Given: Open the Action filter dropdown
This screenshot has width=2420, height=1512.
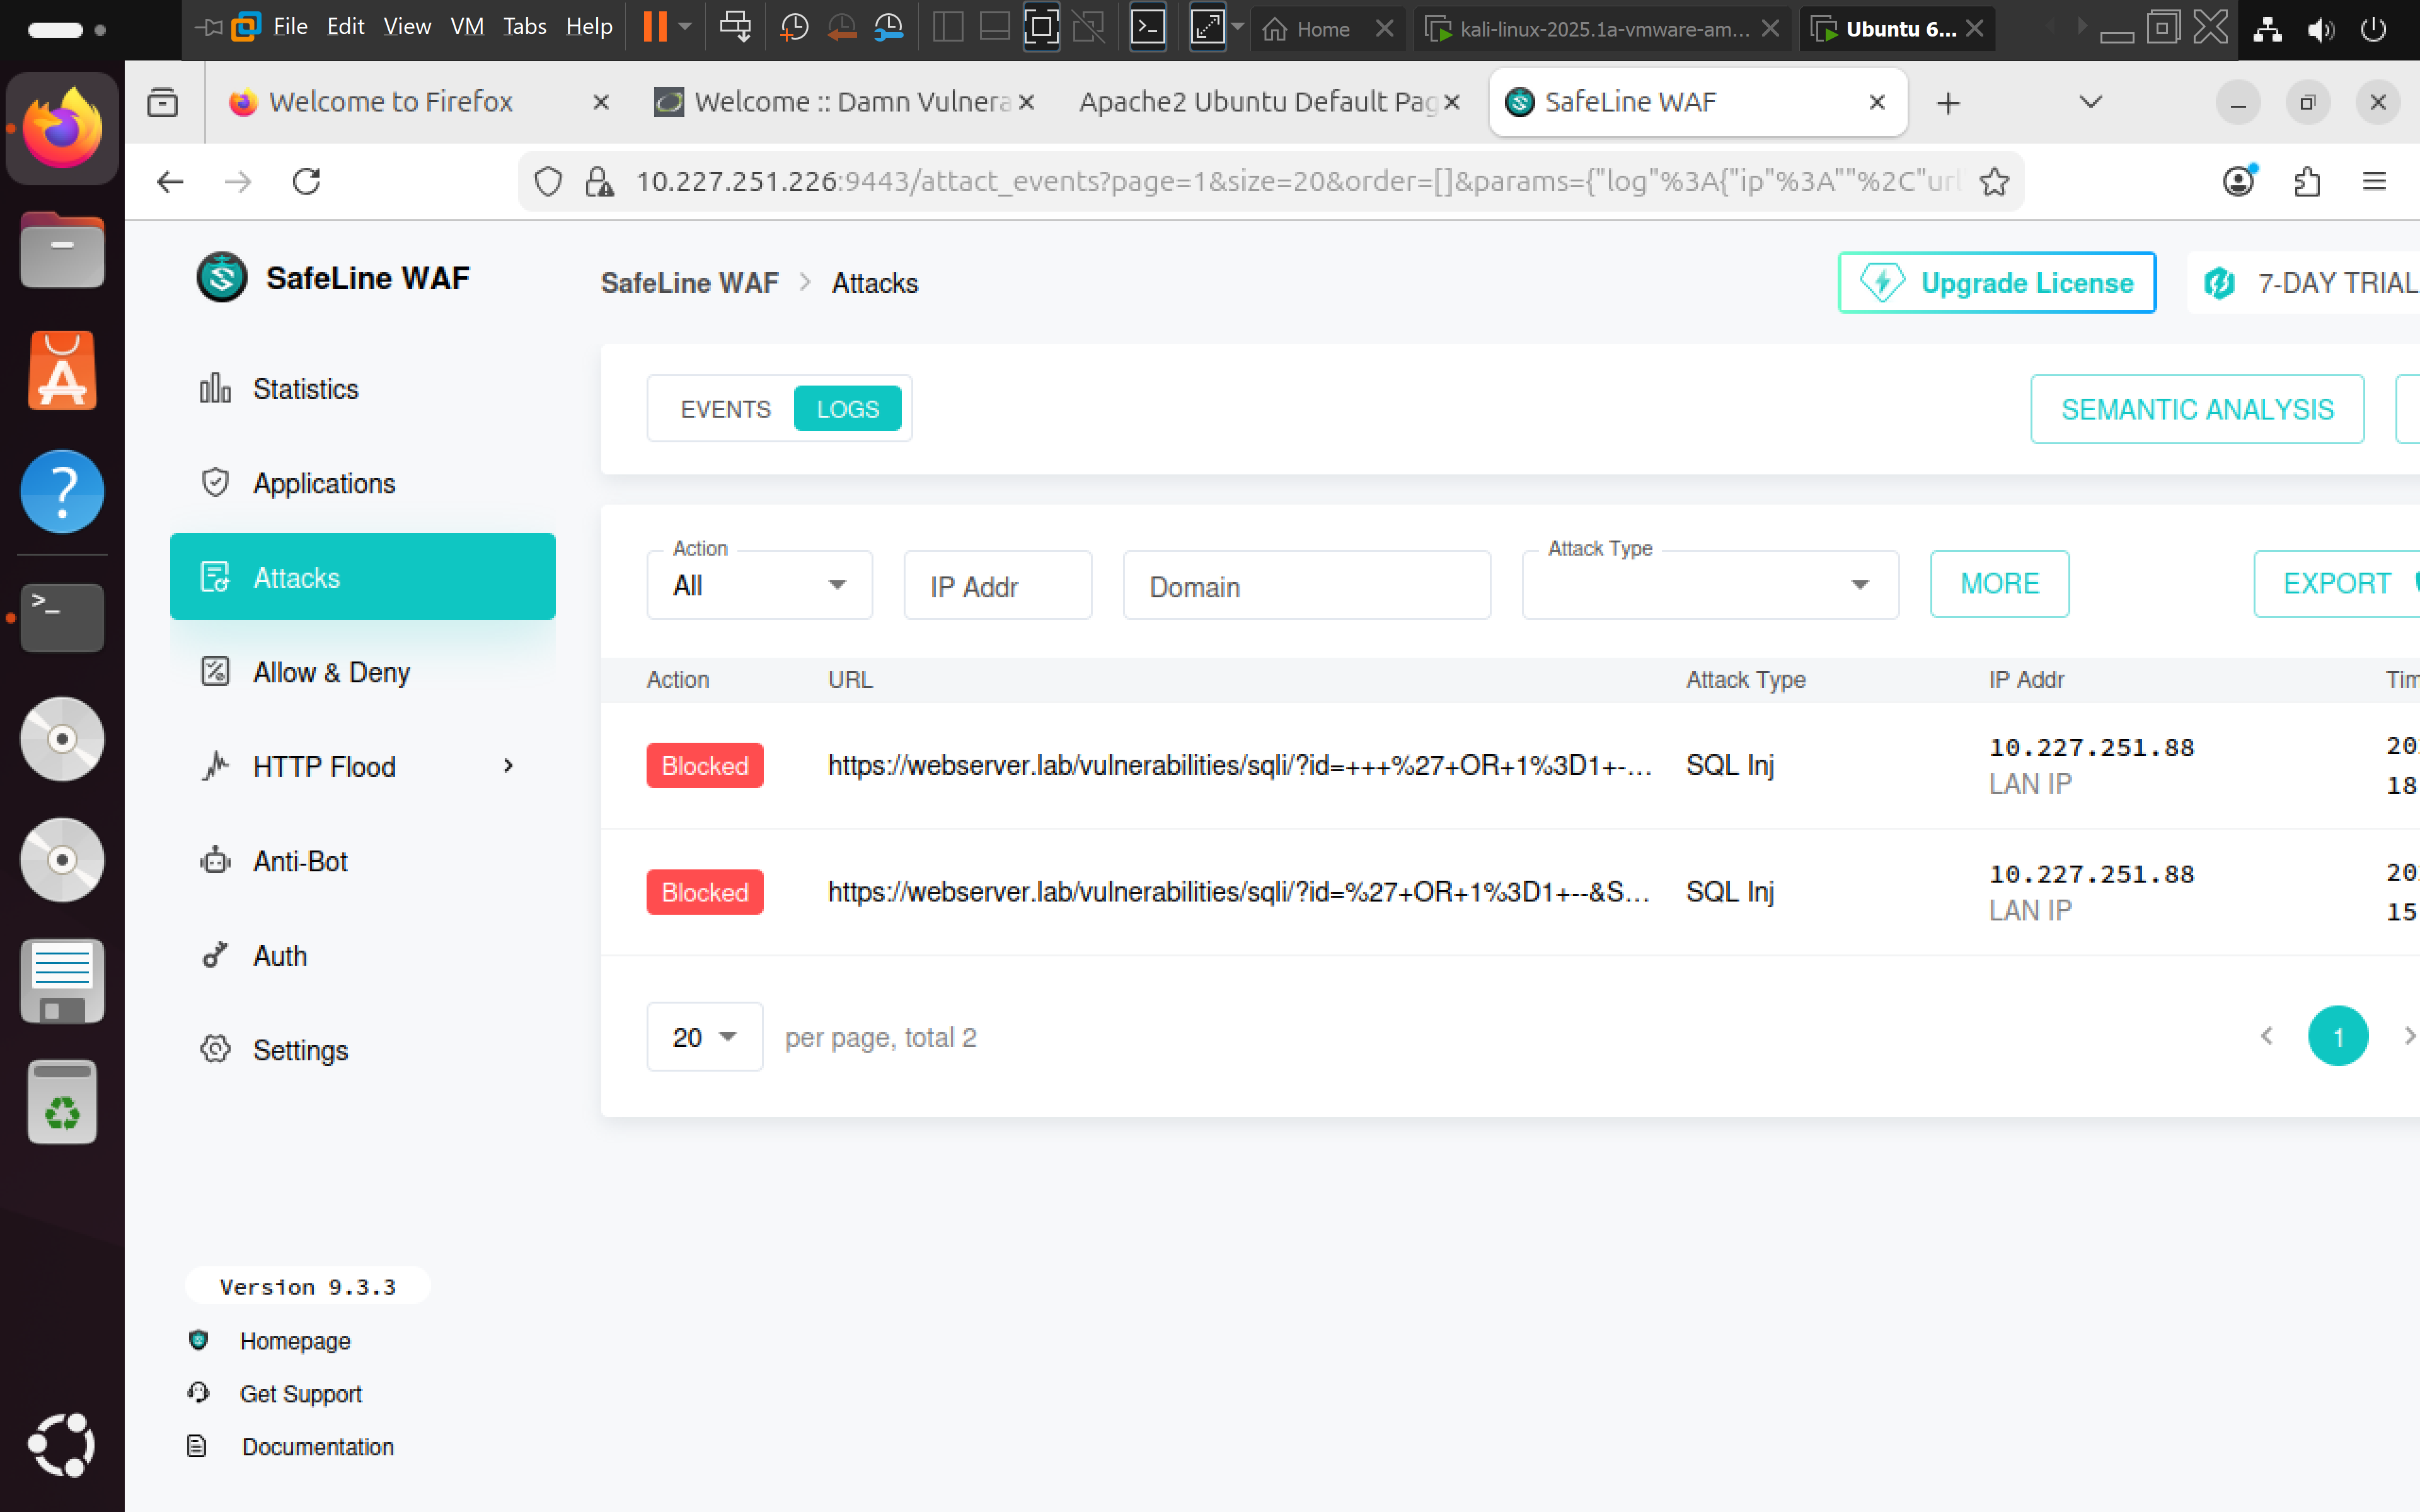Looking at the screenshot, I should click(759, 586).
